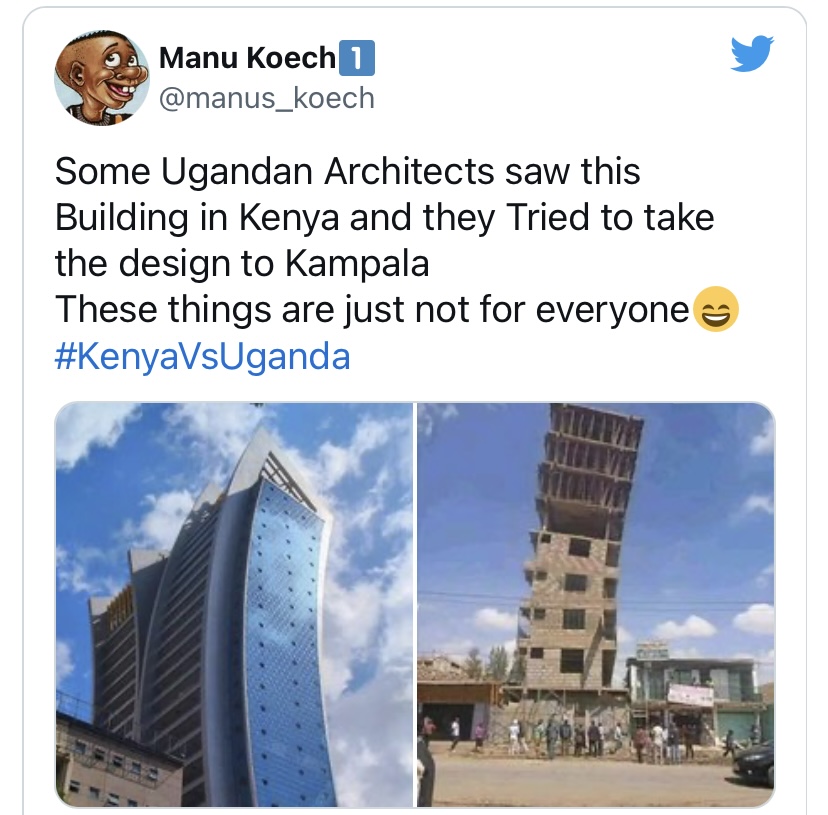This screenshot has height=815, width=828.
Task: Click the words "the design to" in tweet
Action: 164,263
